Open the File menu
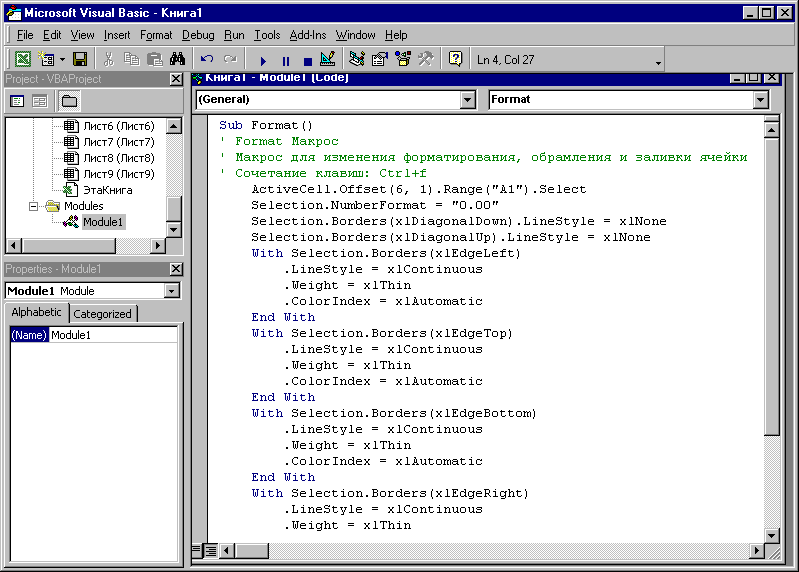The height and width of the screenshot is (572, 799). click(x=25, y=35)
